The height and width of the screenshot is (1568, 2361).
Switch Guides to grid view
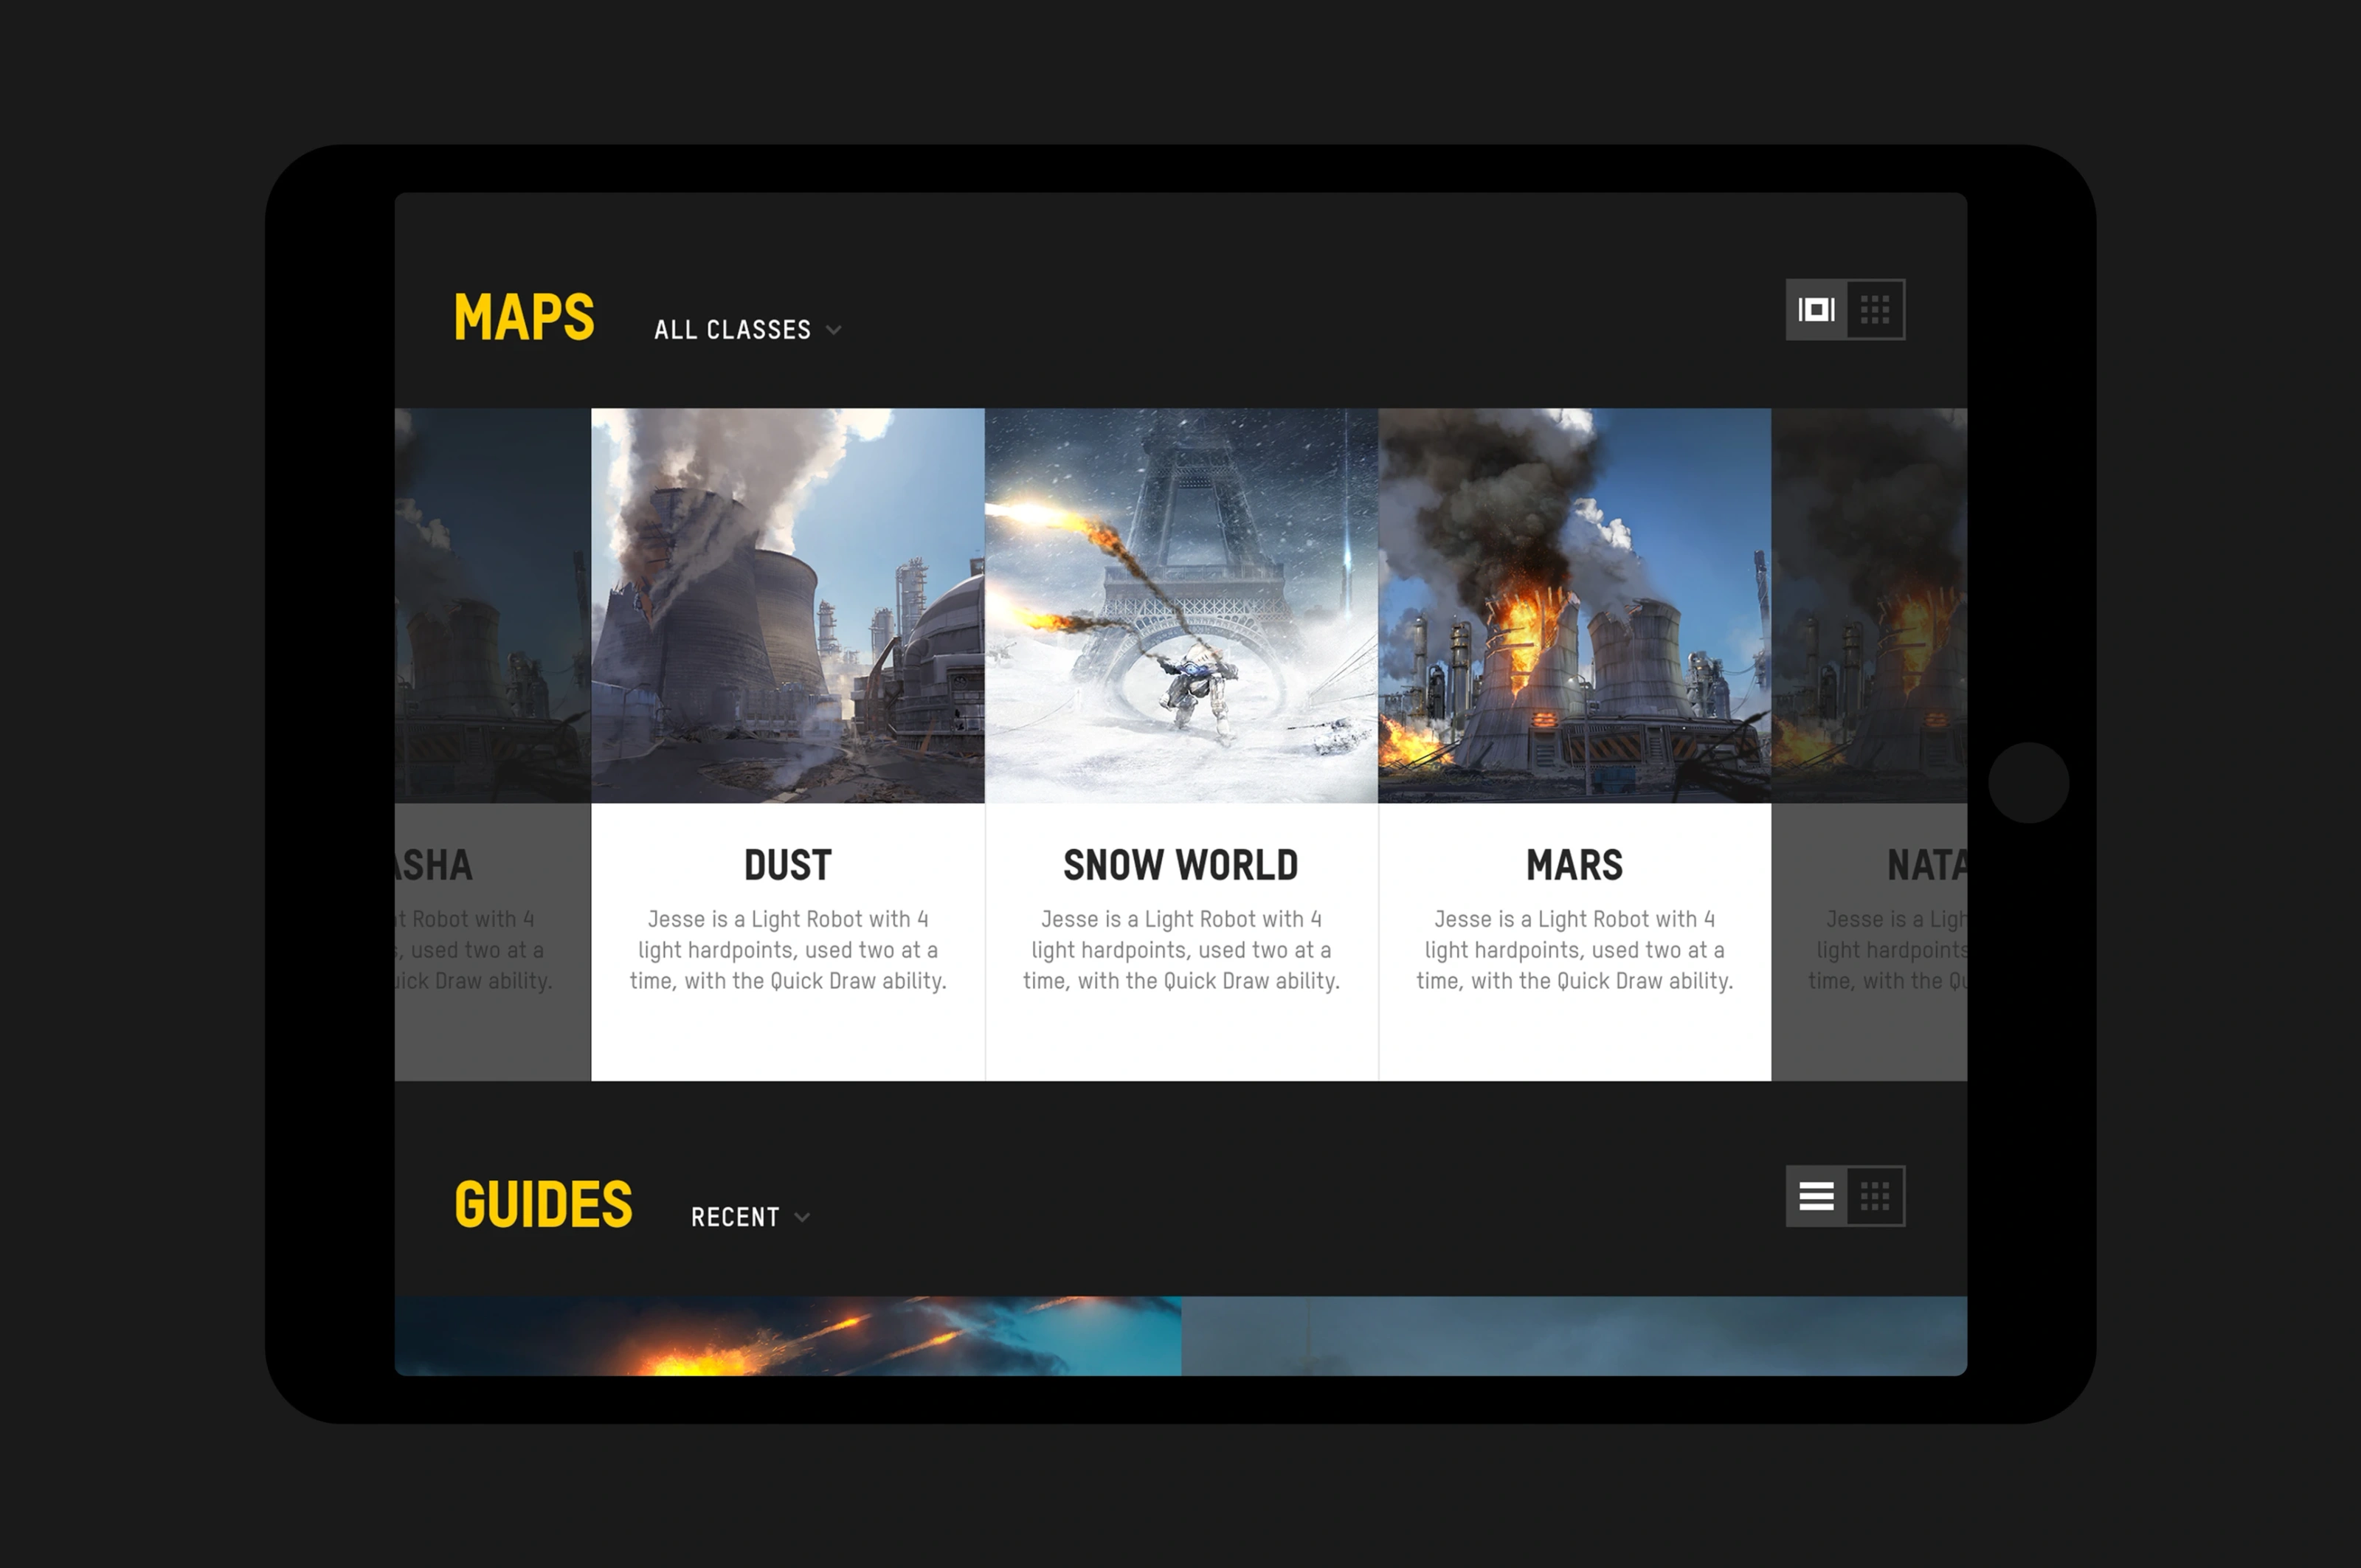point(1875,1196)
